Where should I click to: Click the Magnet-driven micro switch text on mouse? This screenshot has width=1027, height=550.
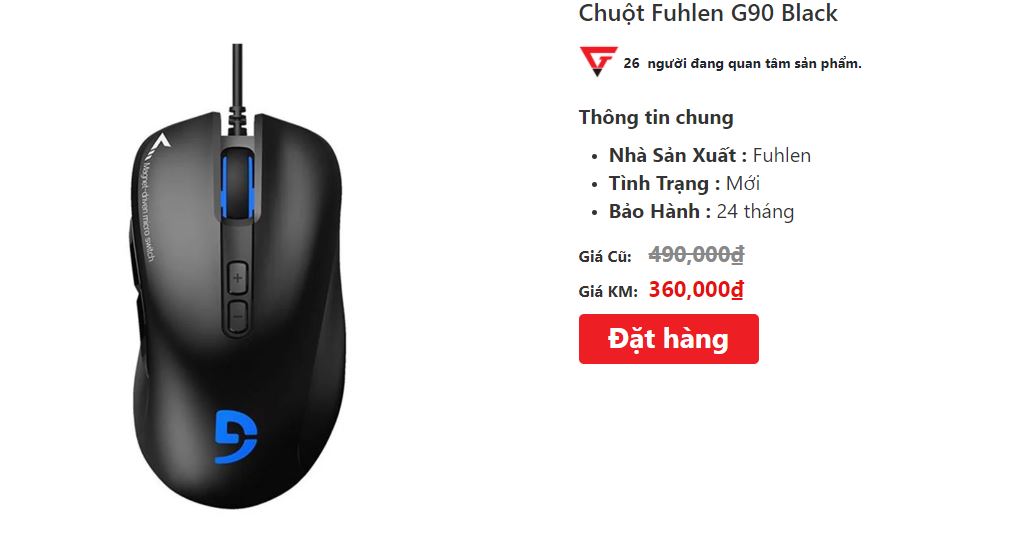[147, 211]
